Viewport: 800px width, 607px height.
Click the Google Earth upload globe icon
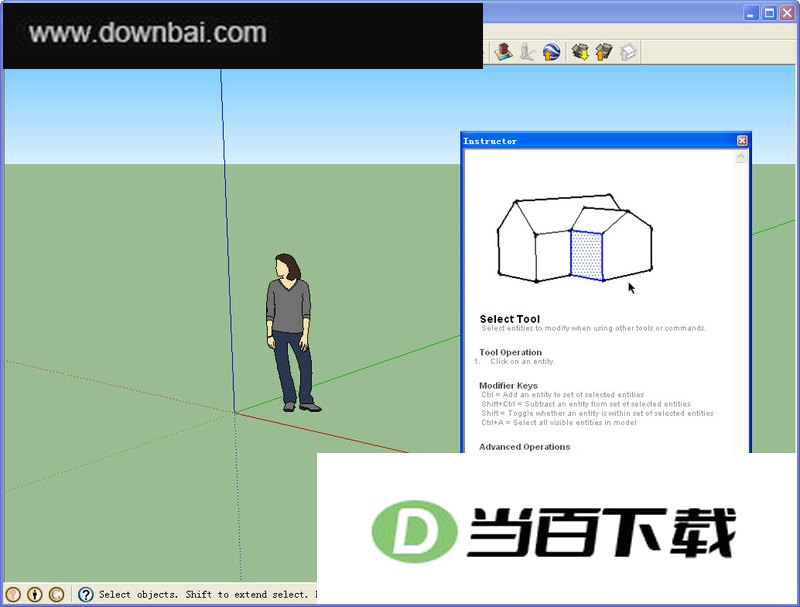tap(551, 52)
